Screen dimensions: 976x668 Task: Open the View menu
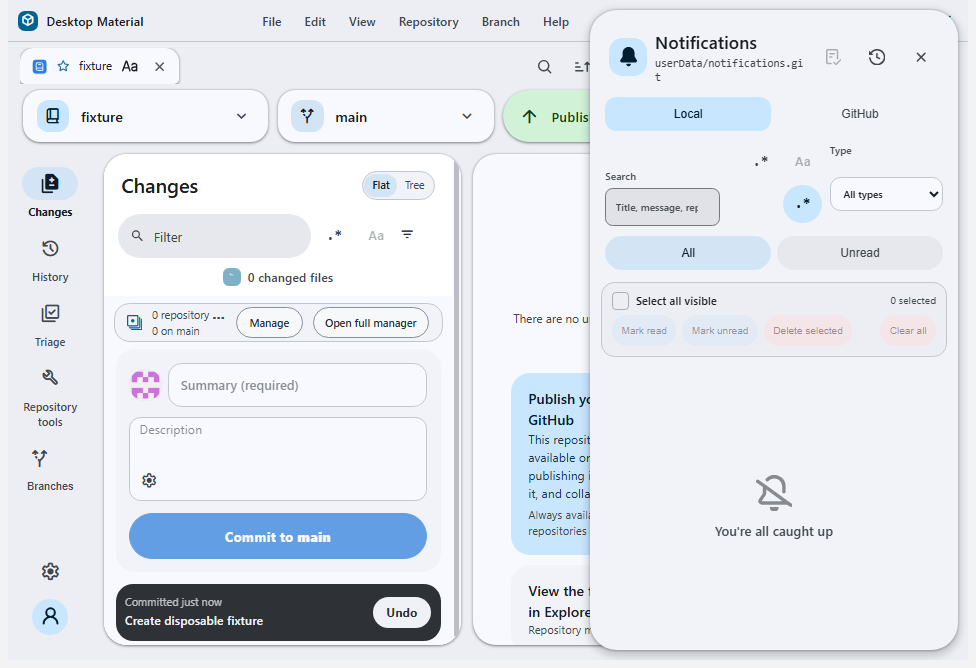click(x=362, y=22)
